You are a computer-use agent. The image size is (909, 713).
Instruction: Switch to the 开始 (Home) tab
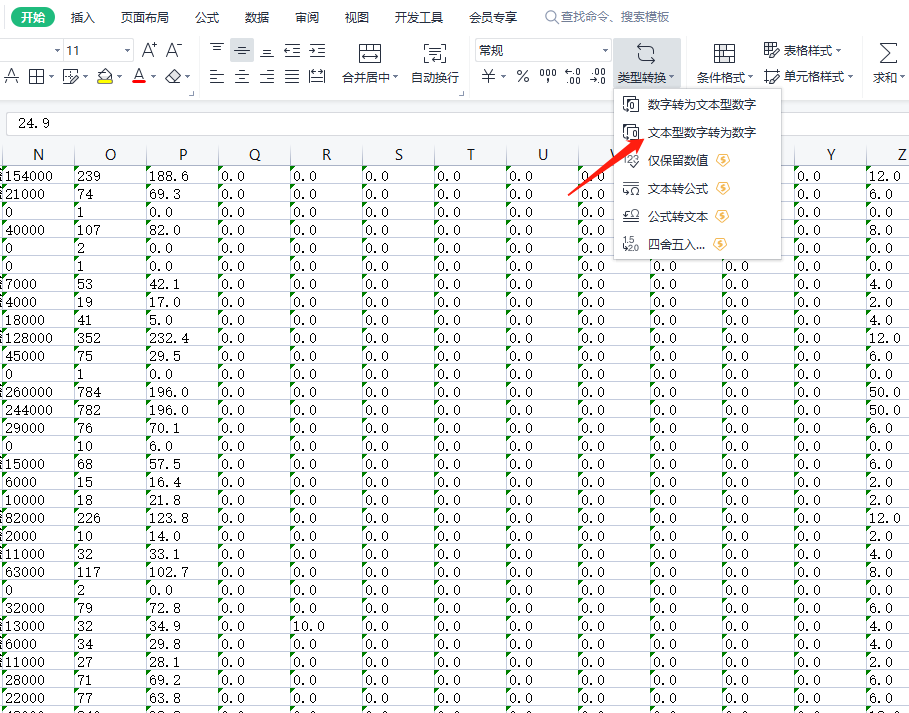(x=33, y=17)
